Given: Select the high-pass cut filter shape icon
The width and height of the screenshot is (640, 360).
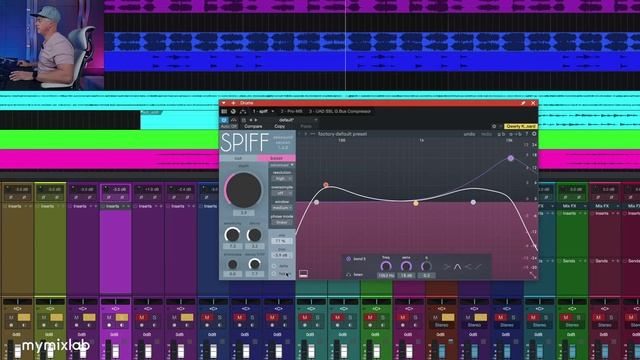Looking at the screenshot, I should point(447,267).
